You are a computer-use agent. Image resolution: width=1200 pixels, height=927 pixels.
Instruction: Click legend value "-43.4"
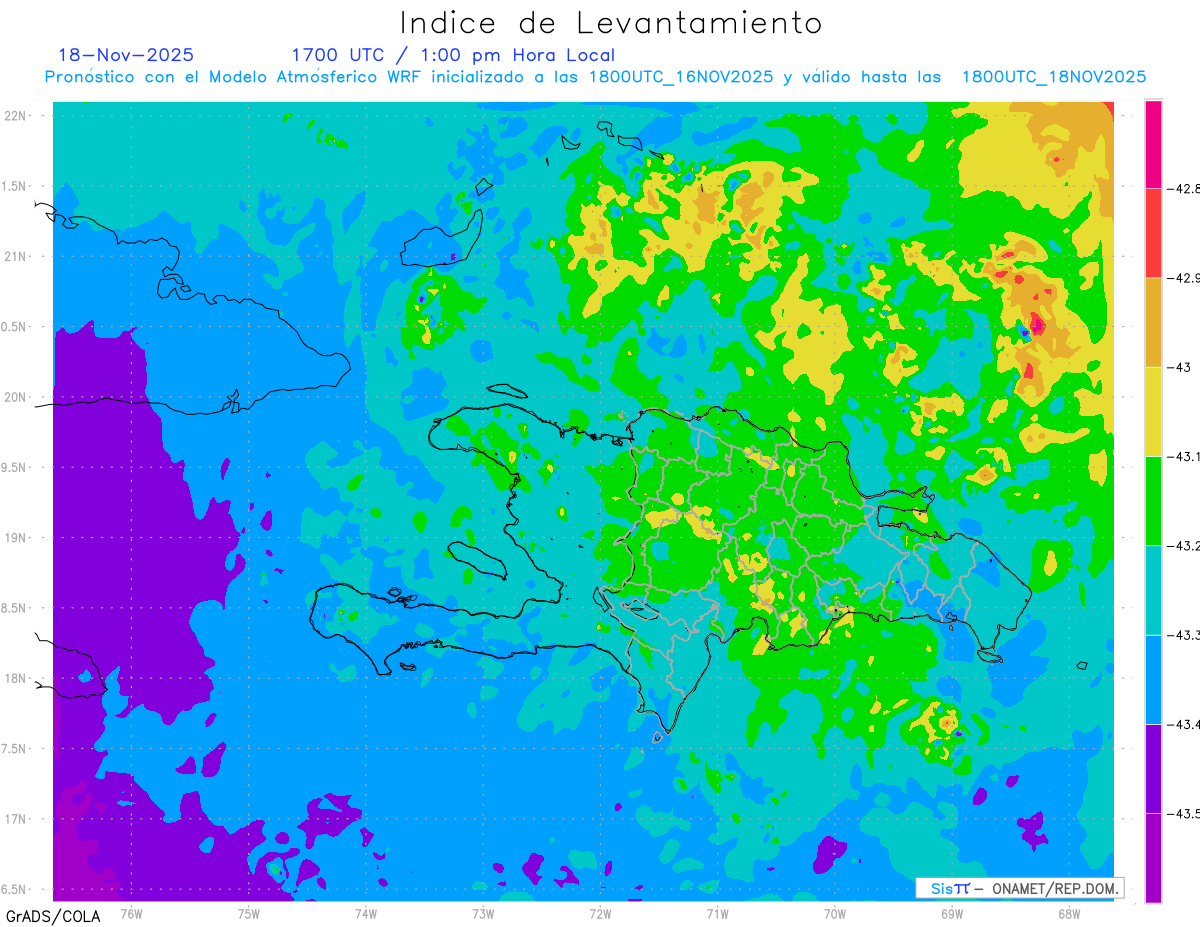click(x=1183, y=724)
